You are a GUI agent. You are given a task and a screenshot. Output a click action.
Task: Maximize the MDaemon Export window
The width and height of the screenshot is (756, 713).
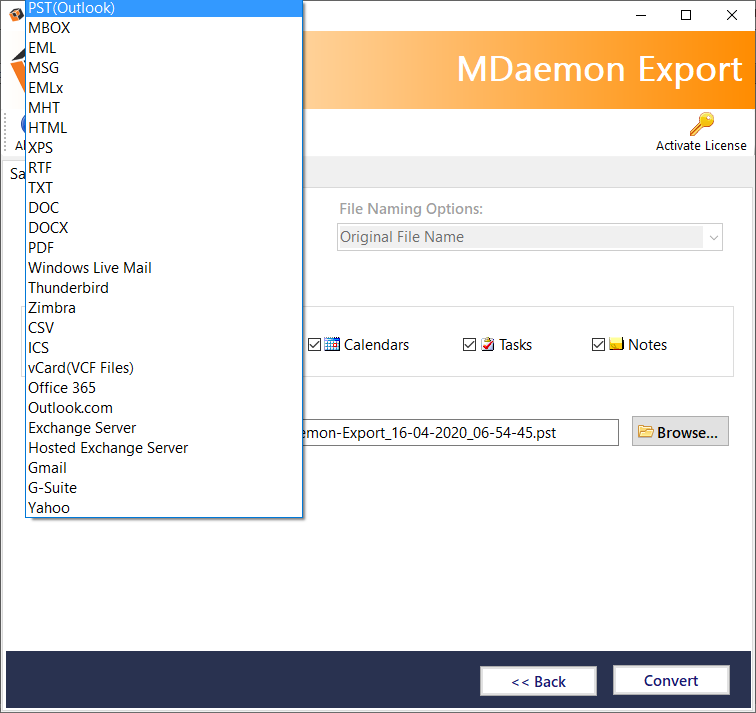(686, 15)
